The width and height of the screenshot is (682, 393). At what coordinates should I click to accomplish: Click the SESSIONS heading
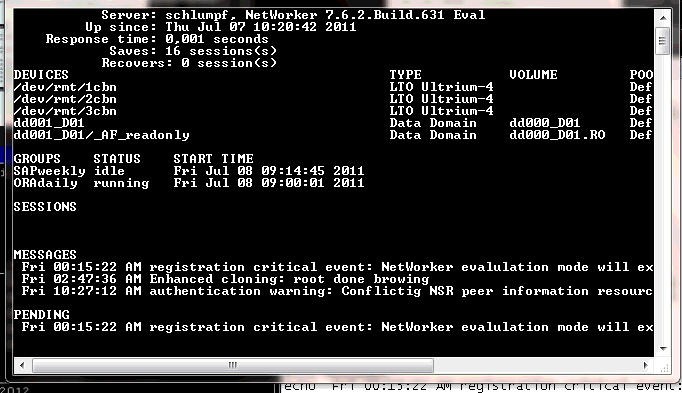coord(45,207)
